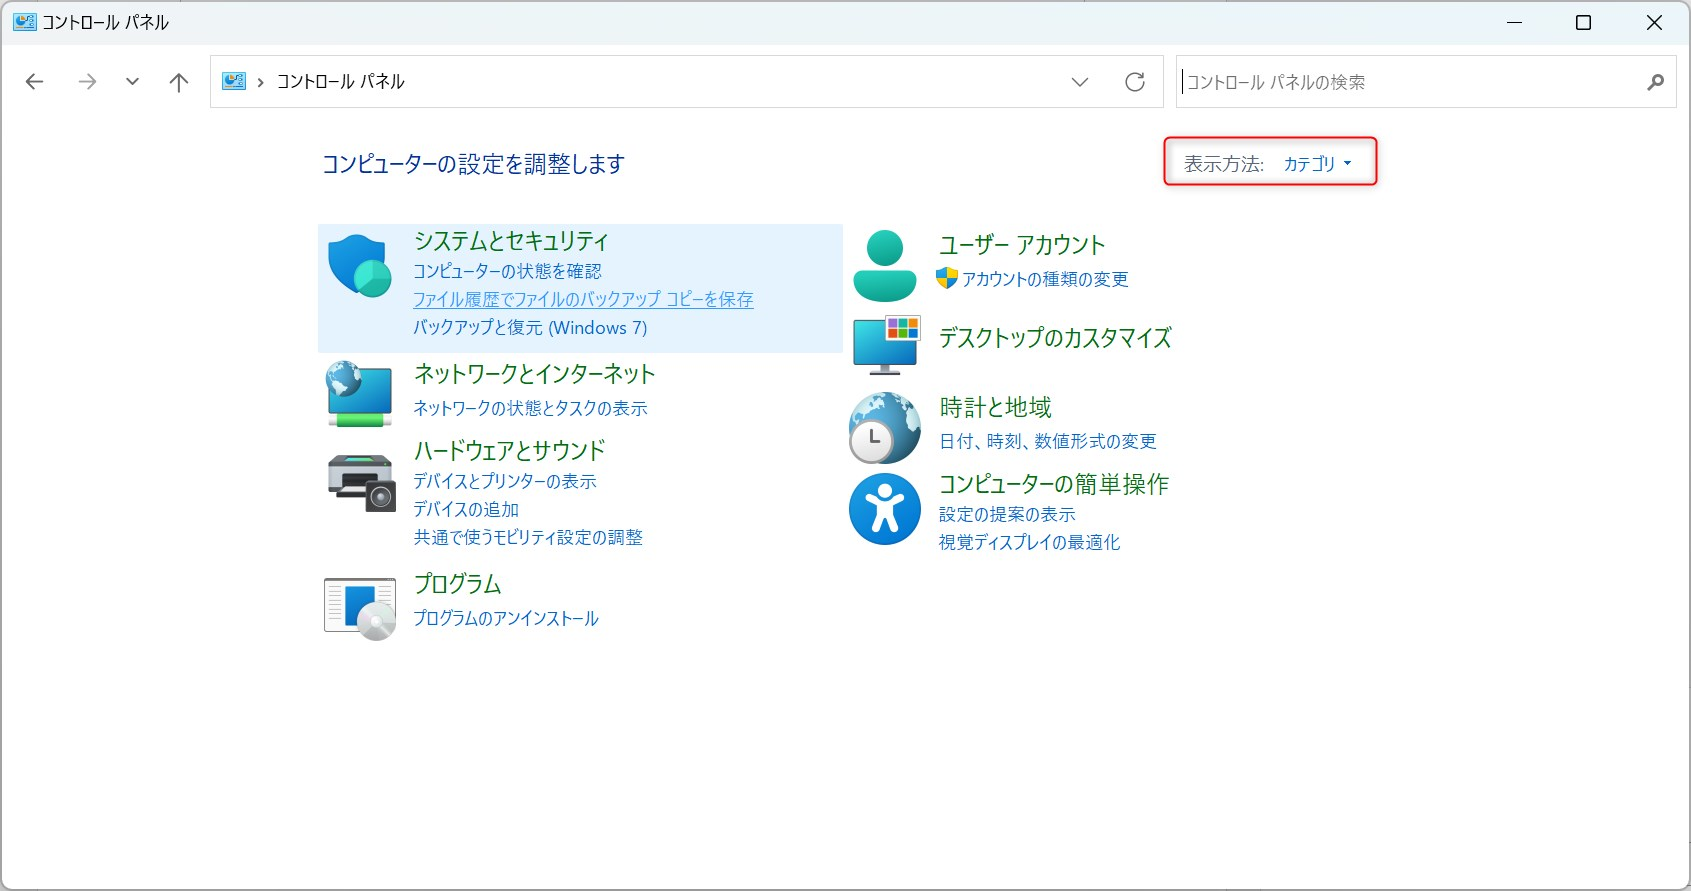Open デバイスとプリンターの表示 link
1691x891 pixels.
point(505,481)
